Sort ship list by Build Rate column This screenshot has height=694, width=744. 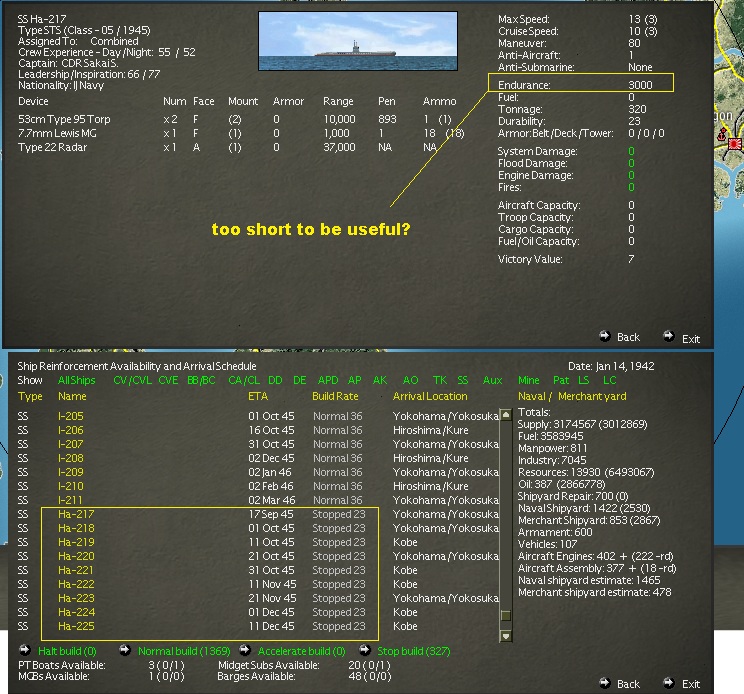tap(335, 397)
